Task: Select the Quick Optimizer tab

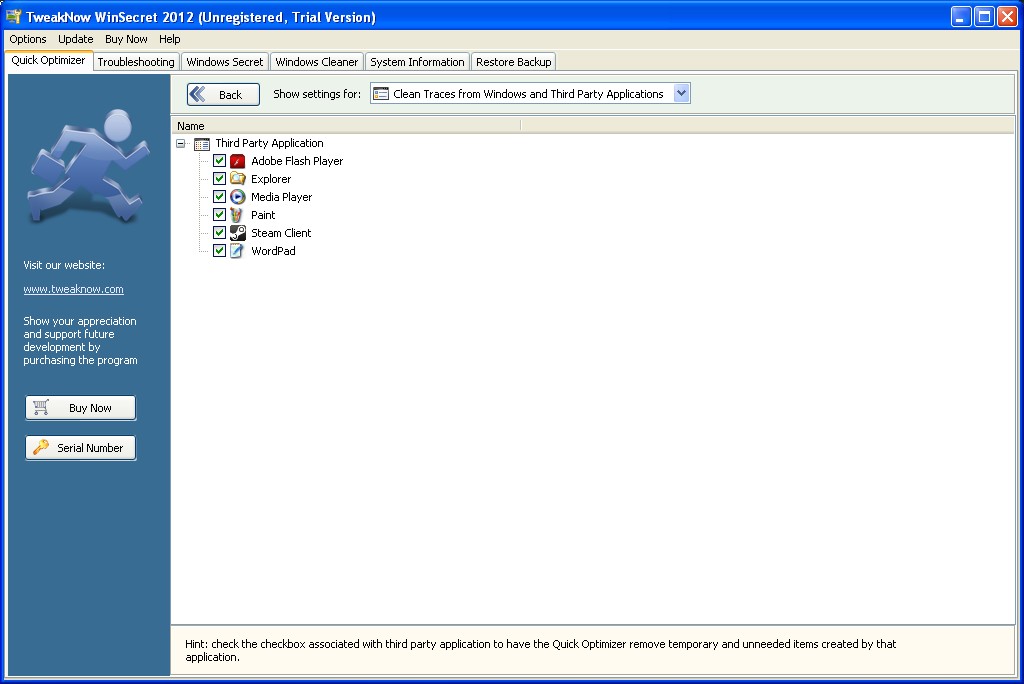Action: (x=48, y=60)
